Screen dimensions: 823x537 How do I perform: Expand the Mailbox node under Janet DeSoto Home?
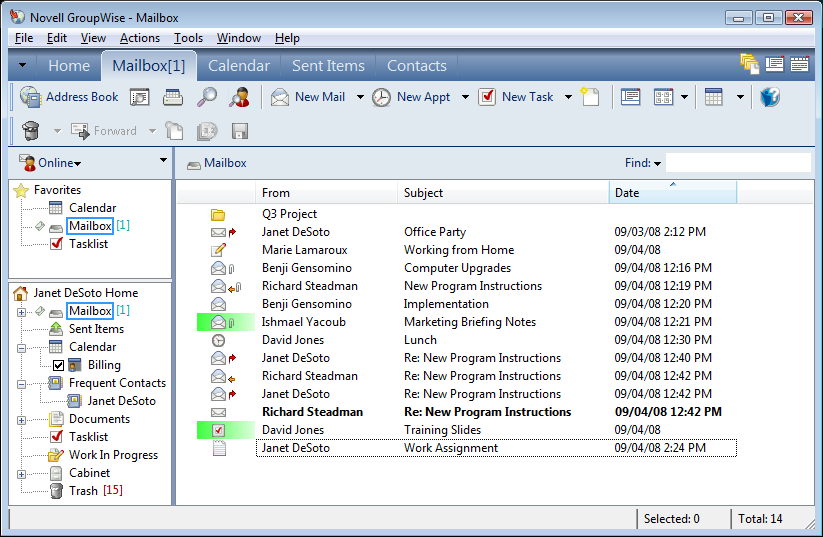[22, 312]
